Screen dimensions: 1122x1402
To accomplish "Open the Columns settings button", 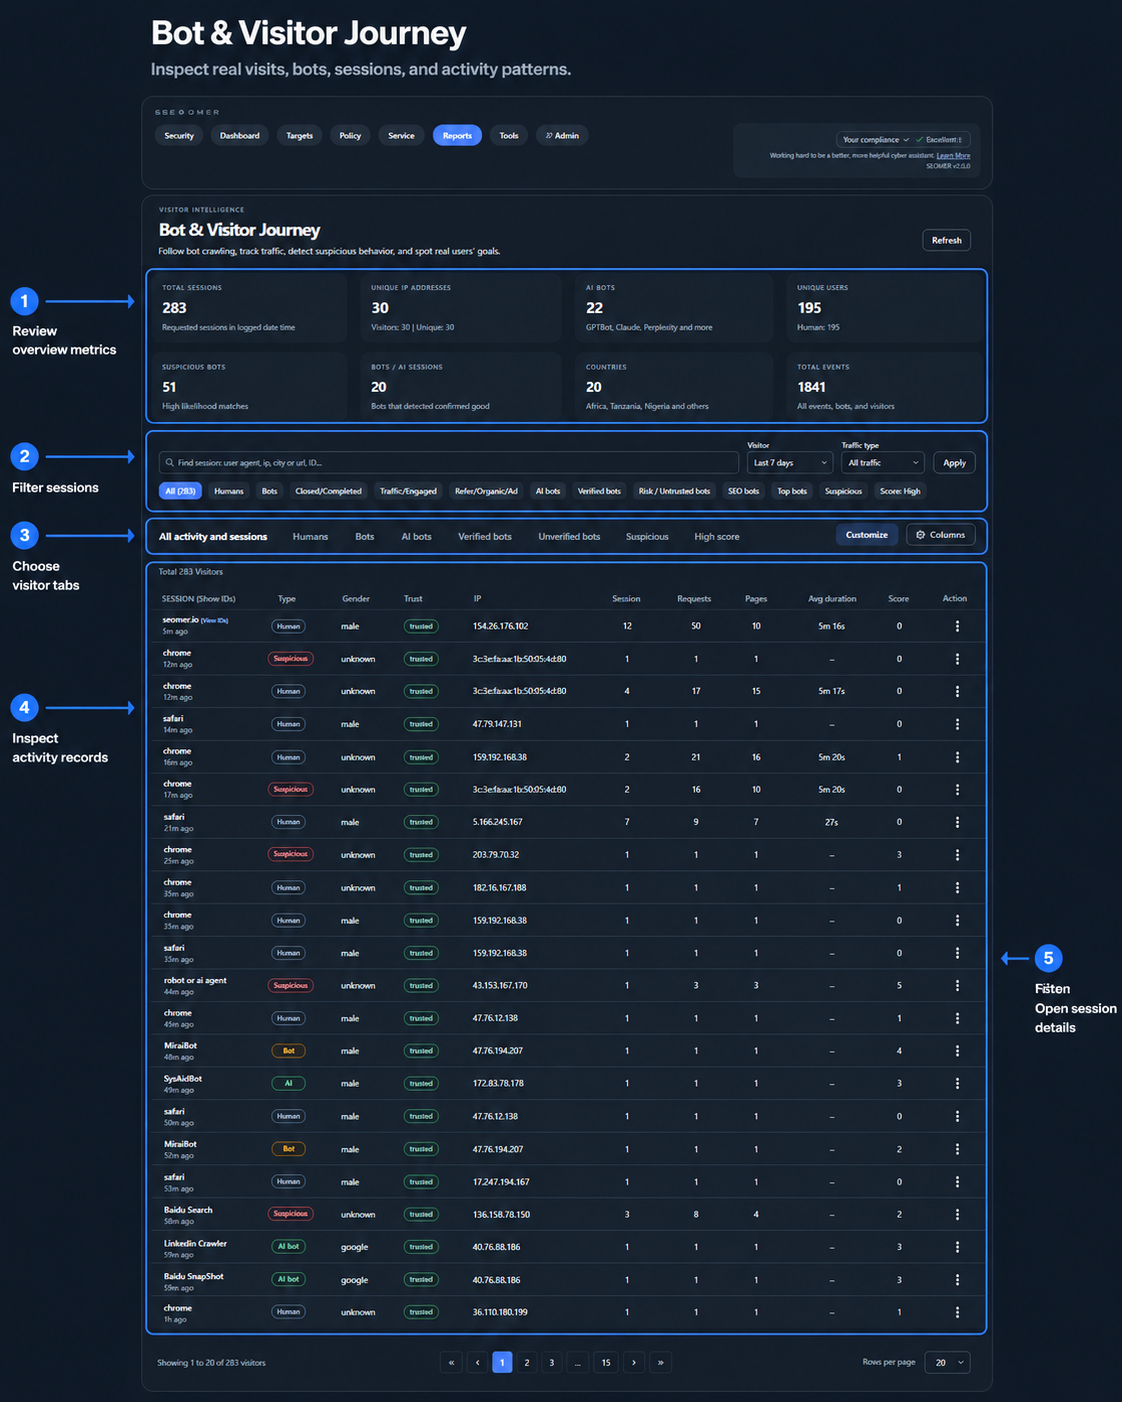I will click(x=941, y=535).
